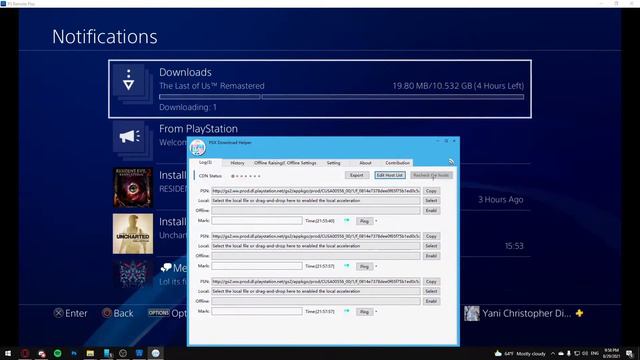Open the About tab
Screen dimensions: 640x360
365,163
